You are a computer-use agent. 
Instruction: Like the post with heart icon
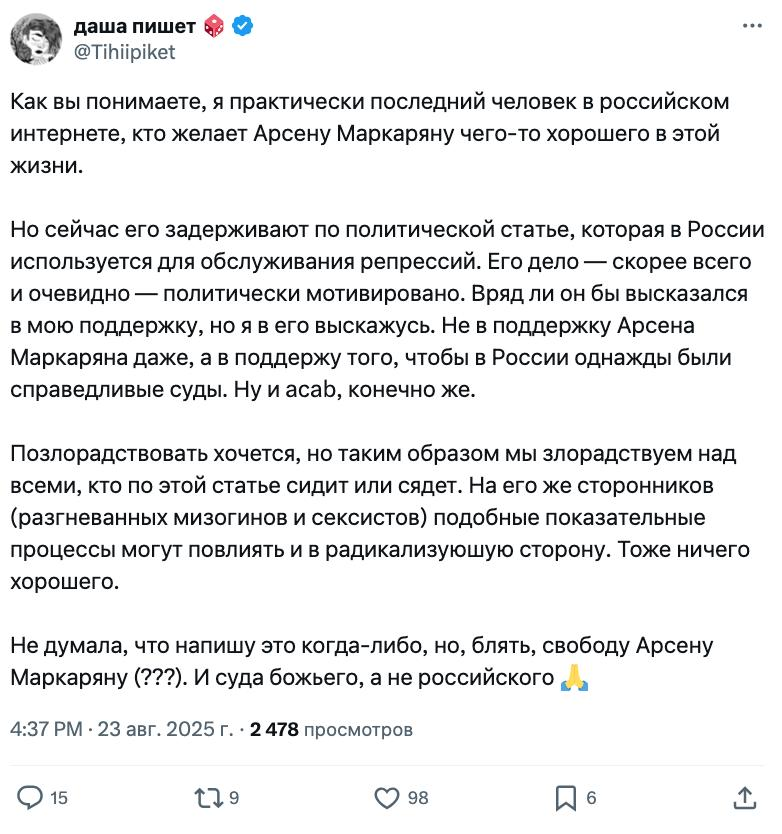point(387,798)
